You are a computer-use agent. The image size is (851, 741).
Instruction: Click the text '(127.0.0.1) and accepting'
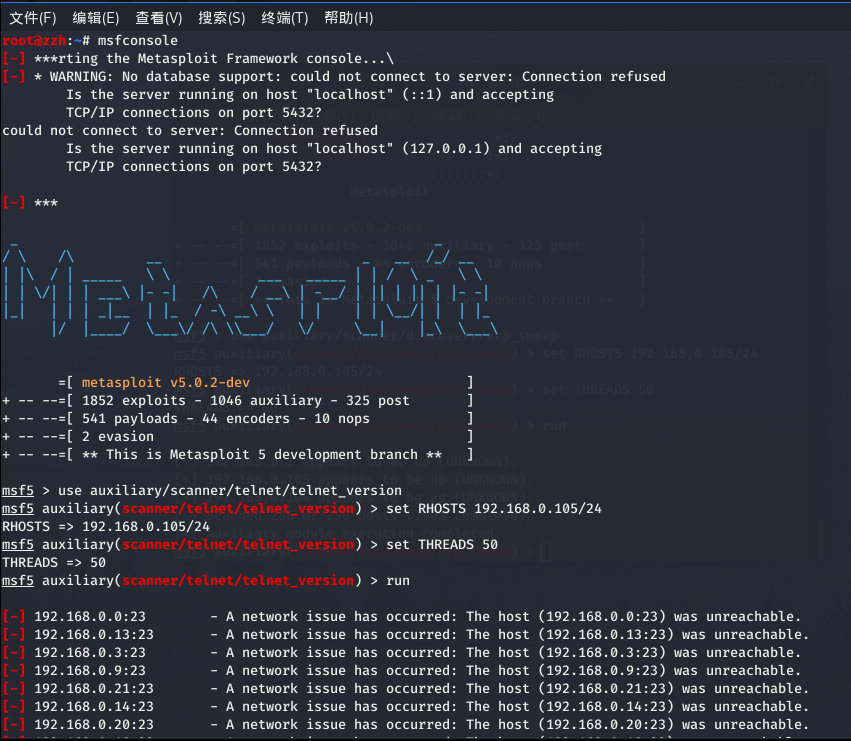502,148
